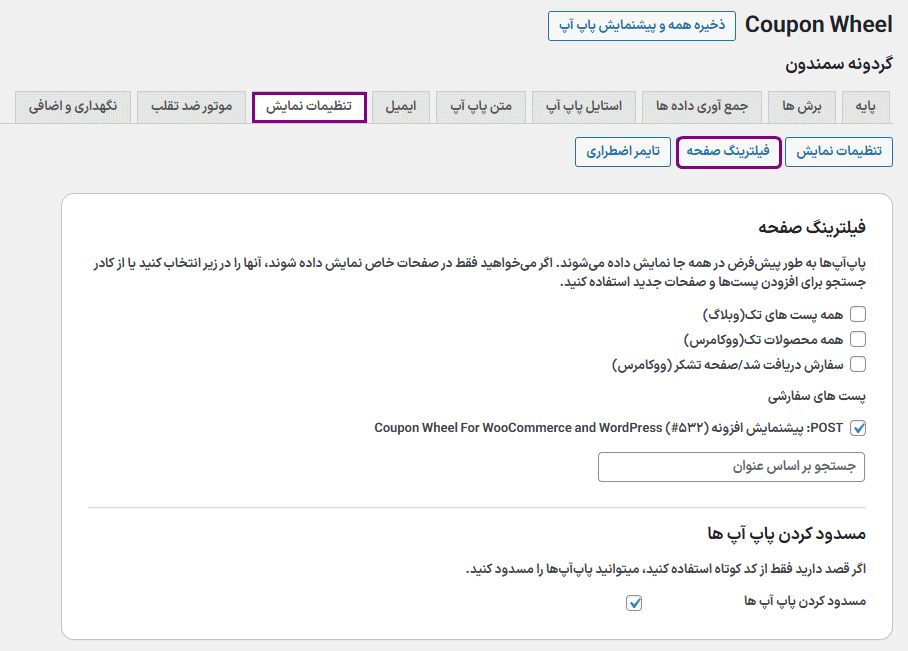
Task: Select 'استایل پاپ آپ' tab
Action: click(x=584, y=107)
